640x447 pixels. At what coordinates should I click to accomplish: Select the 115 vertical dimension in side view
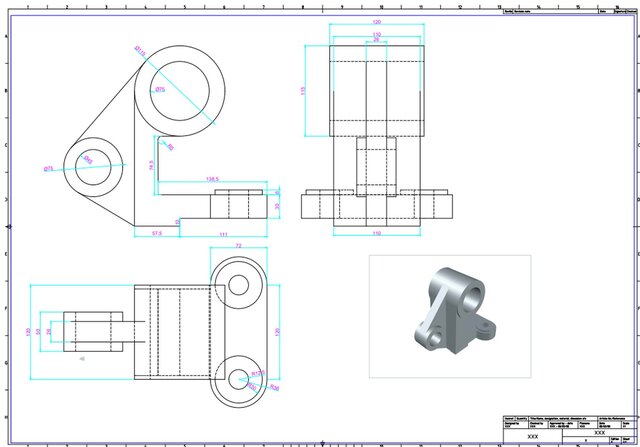tap(303, 91)
